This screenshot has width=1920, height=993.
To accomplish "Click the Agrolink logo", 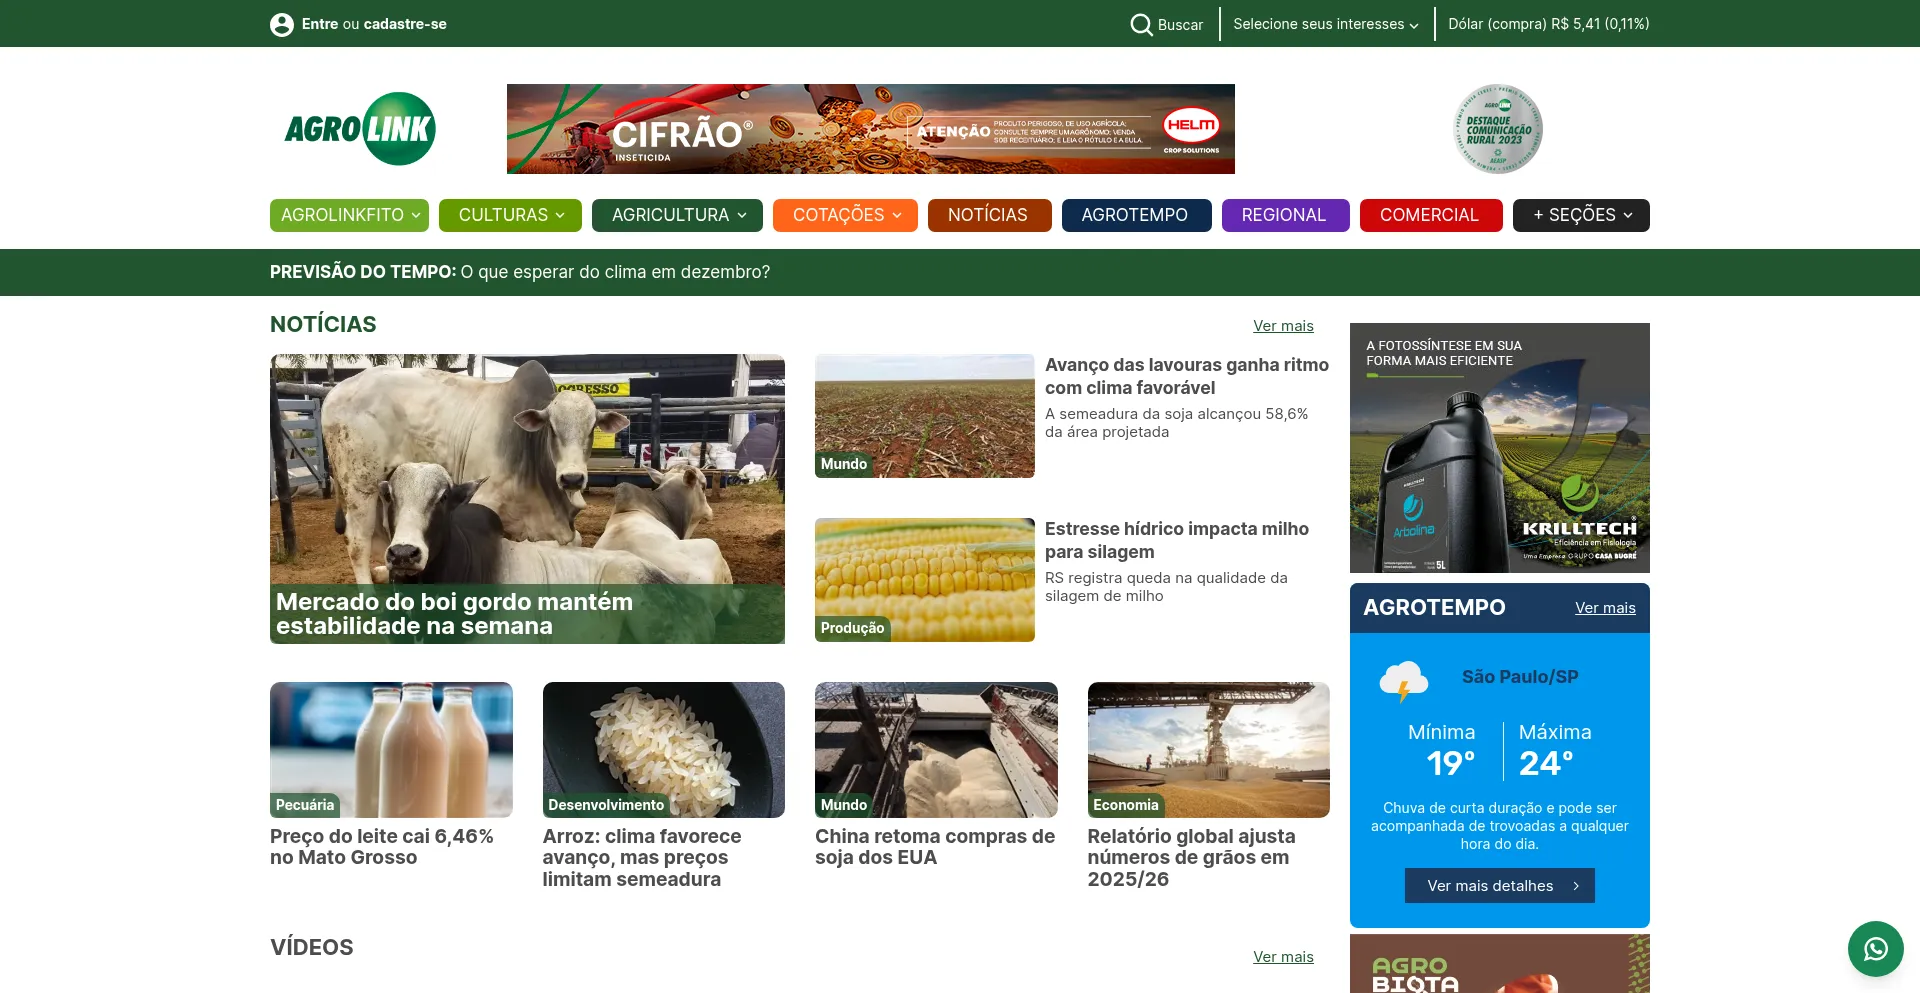I will coord(361,128).
